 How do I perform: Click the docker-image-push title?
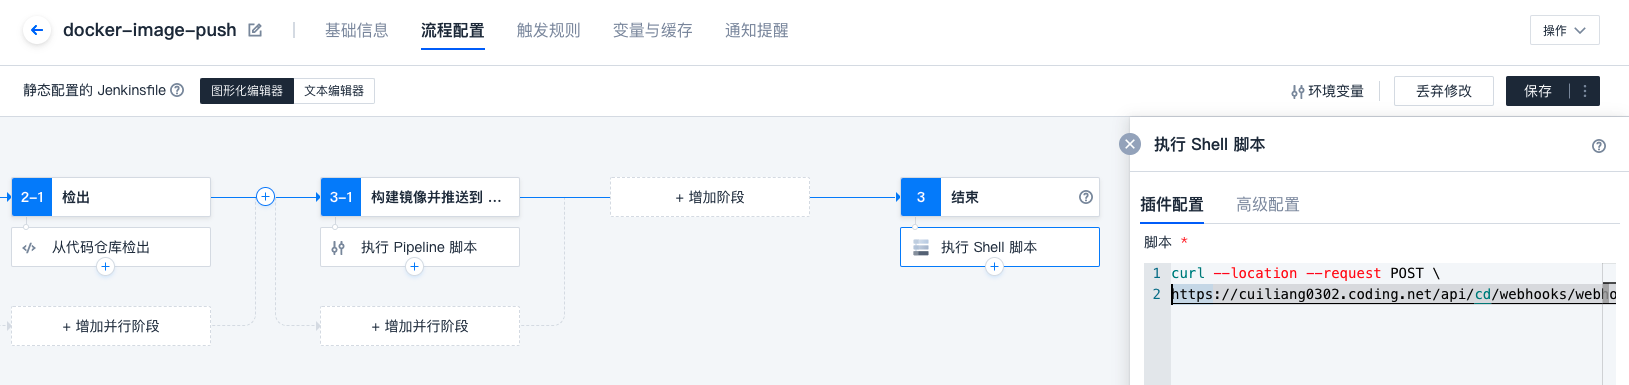point(150,30)
